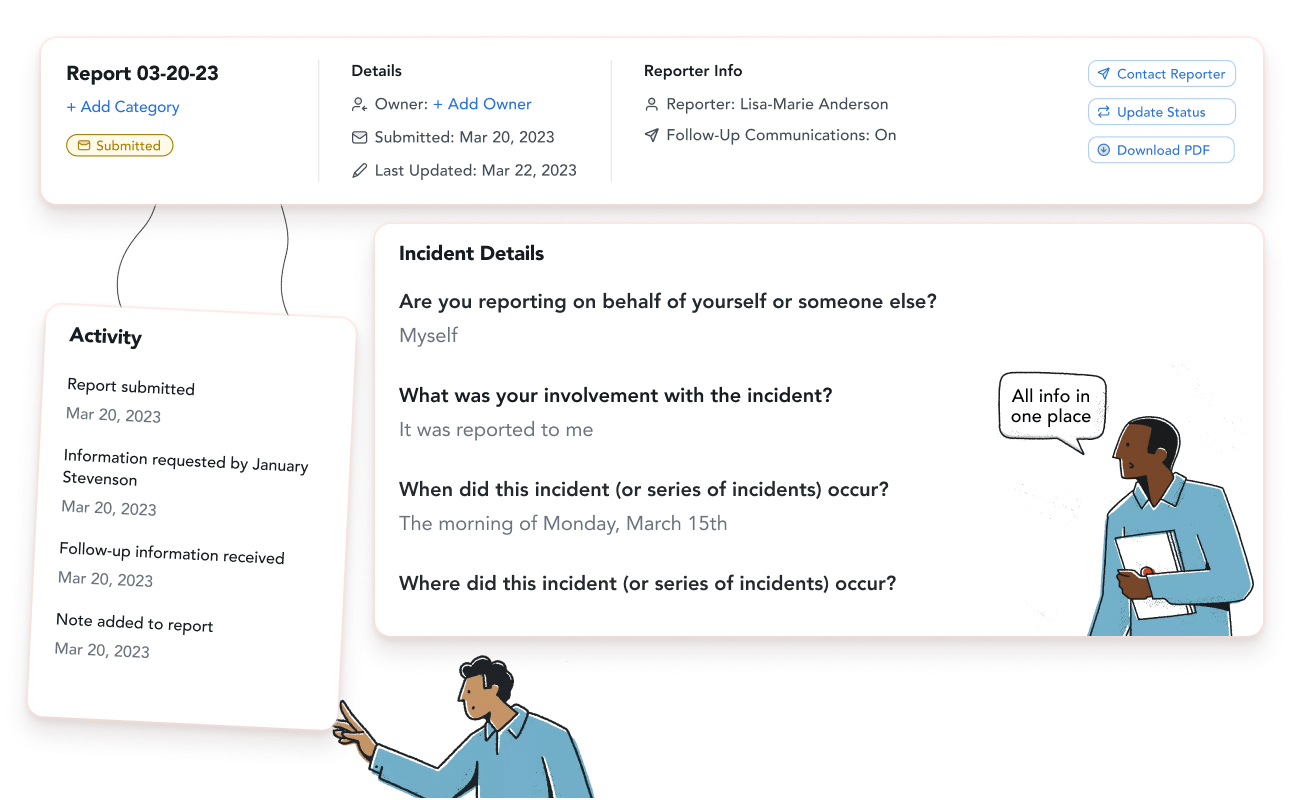Click the Activity heading
Screen dimensions: 1300x800
point(106,337)
